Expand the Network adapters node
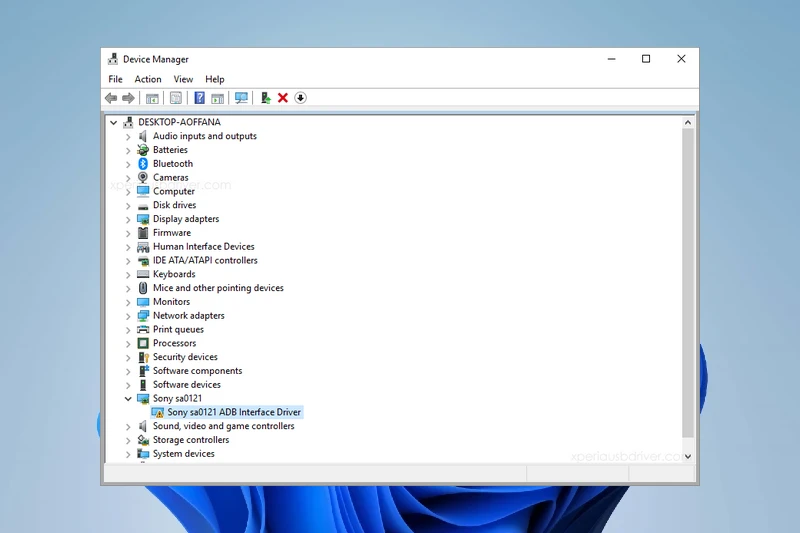Image resolution: width=800 pixels, height=533 pixels. [128, 316]
